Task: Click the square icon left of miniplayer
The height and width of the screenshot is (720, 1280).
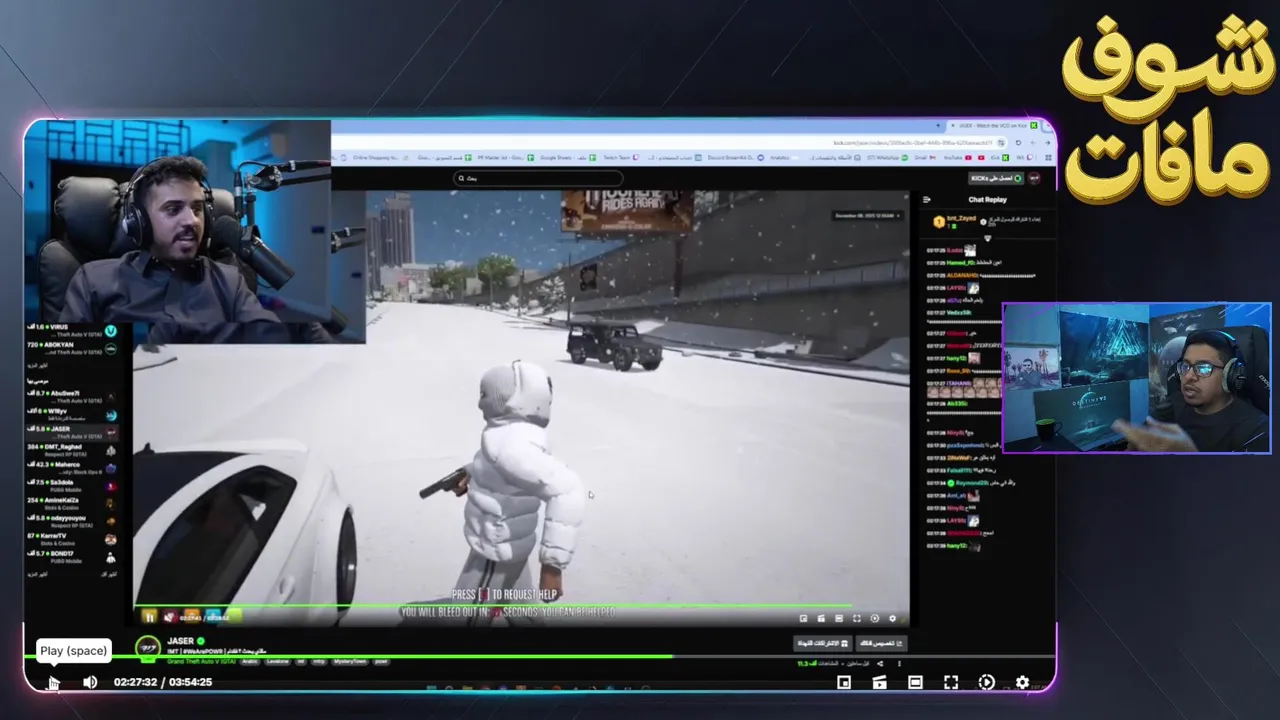Action: point(844,682)
